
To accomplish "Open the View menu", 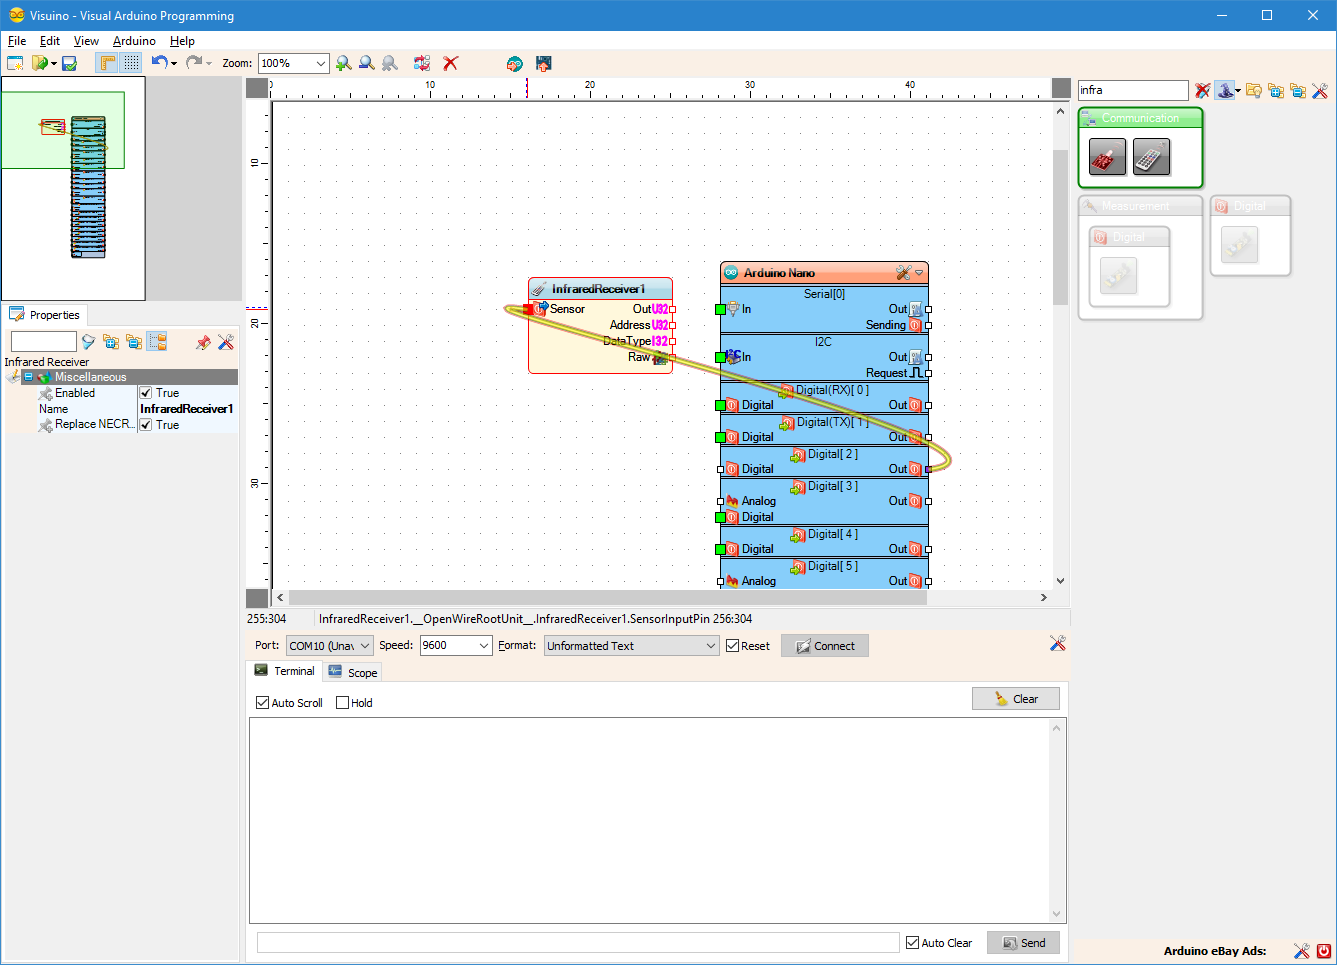I will 86,41.
